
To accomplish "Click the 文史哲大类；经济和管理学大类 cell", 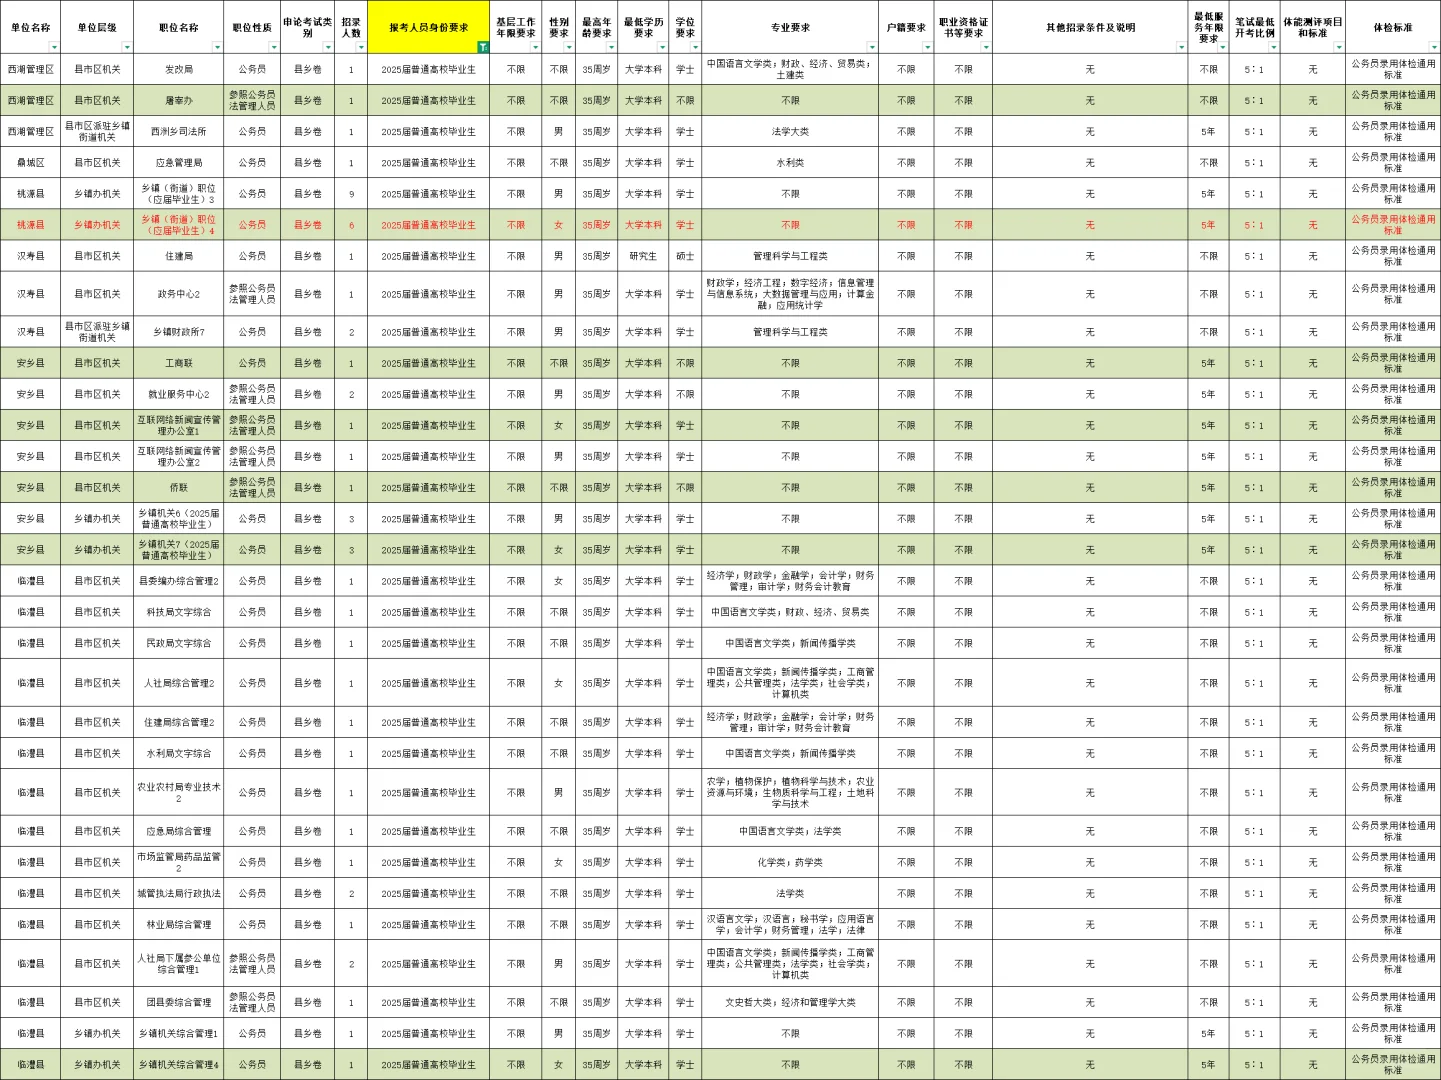I will 790,1002.
